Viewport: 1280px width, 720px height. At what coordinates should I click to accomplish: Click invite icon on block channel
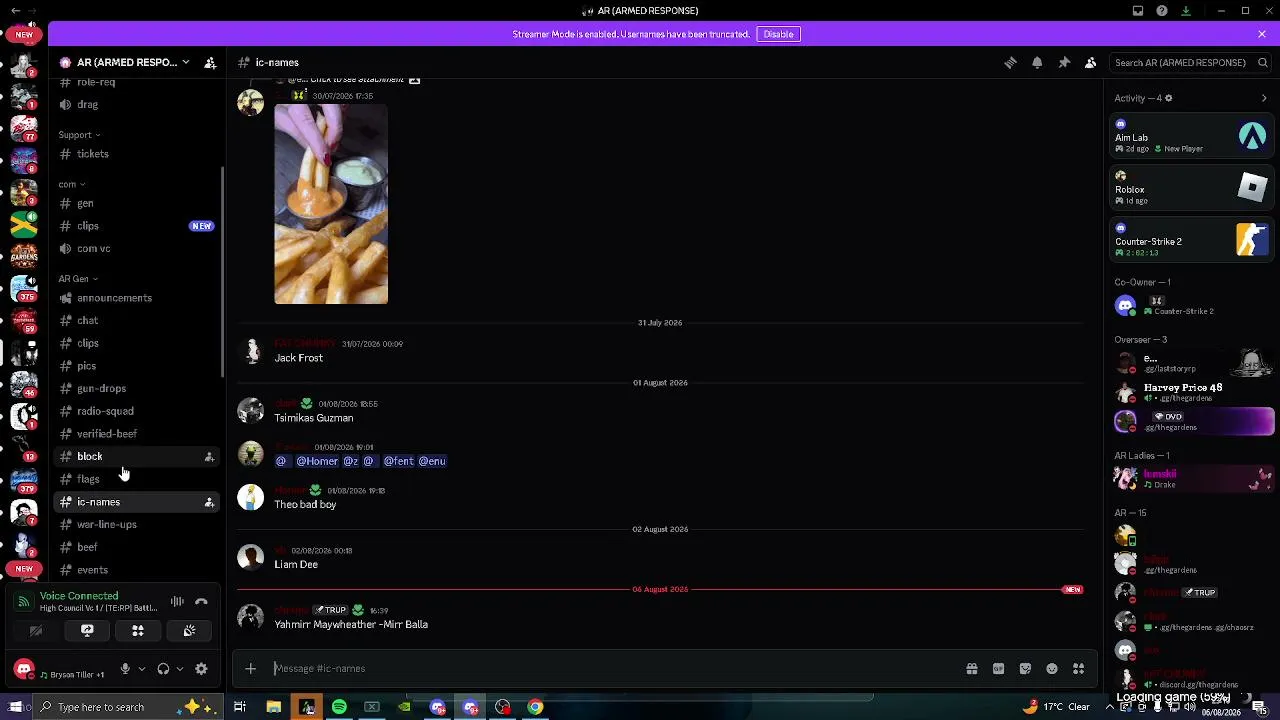point(209,457)
